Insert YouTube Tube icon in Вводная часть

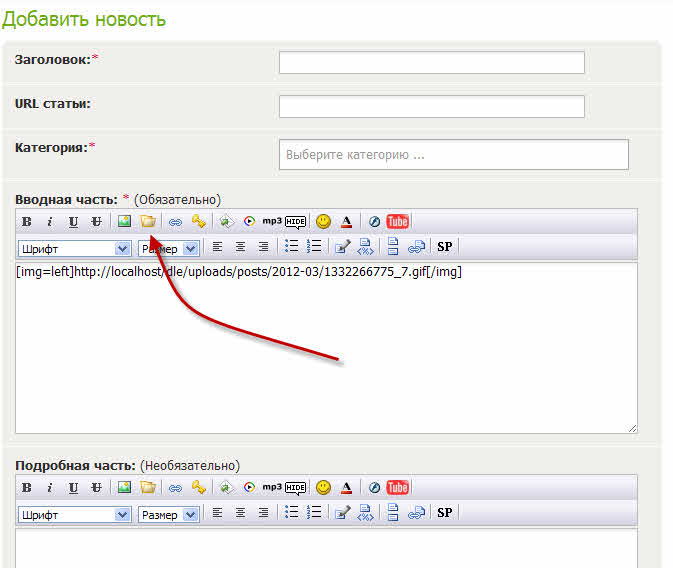pyautogui.click(x=397, y=222)
